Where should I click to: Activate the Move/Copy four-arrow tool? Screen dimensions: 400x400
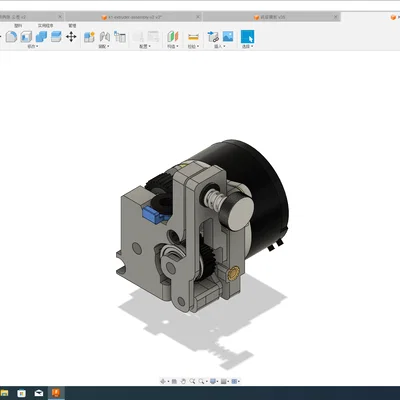[71, 36]
